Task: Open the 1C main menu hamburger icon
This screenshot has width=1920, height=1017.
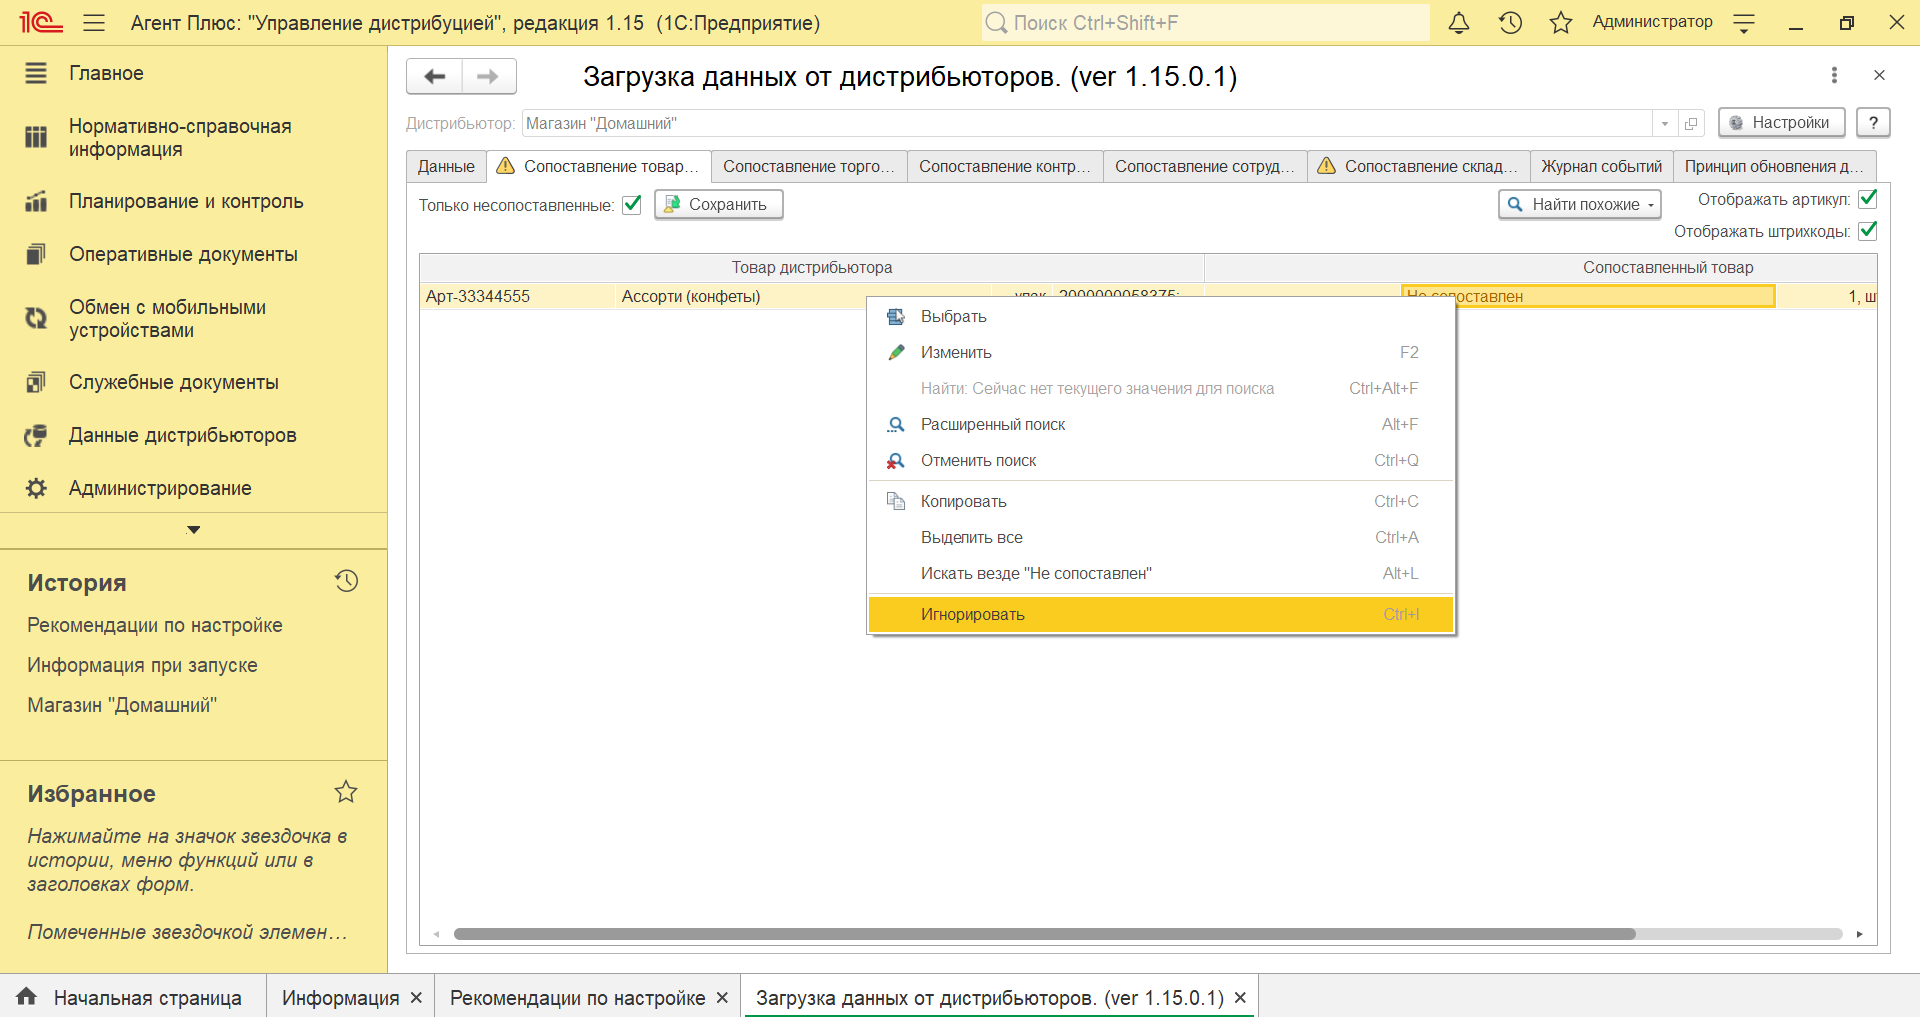Action: [94, 22]
